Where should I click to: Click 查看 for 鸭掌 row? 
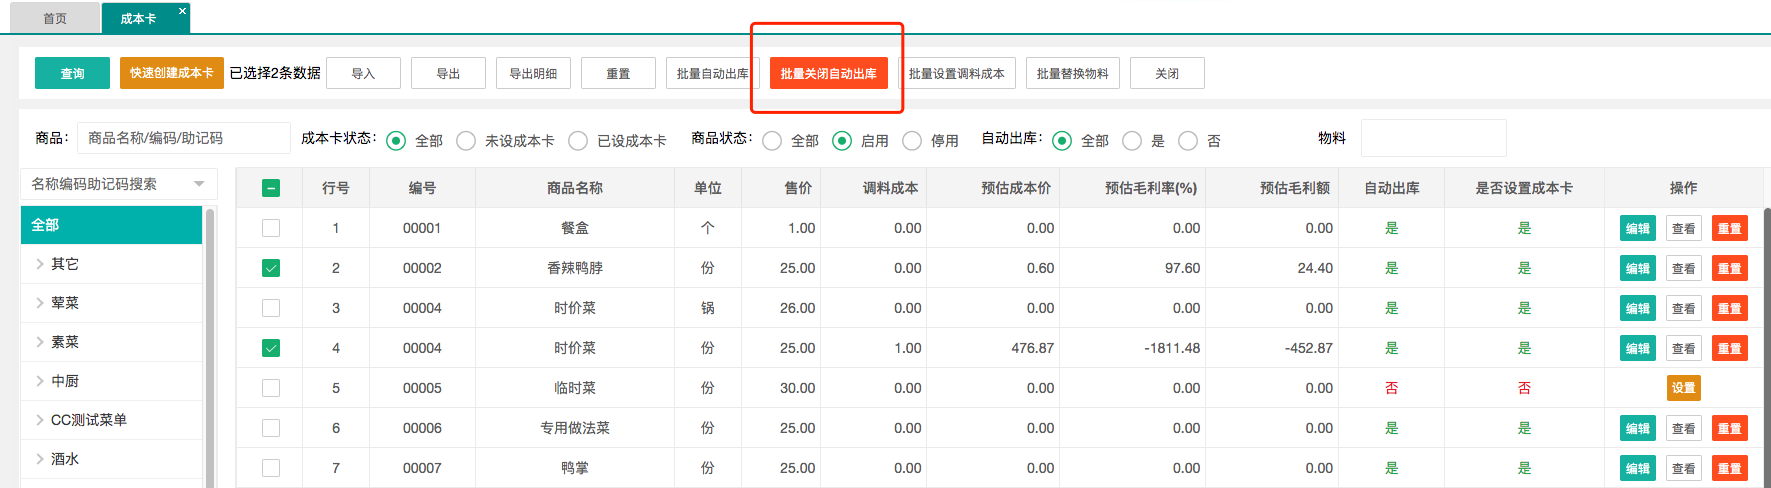1684,468
